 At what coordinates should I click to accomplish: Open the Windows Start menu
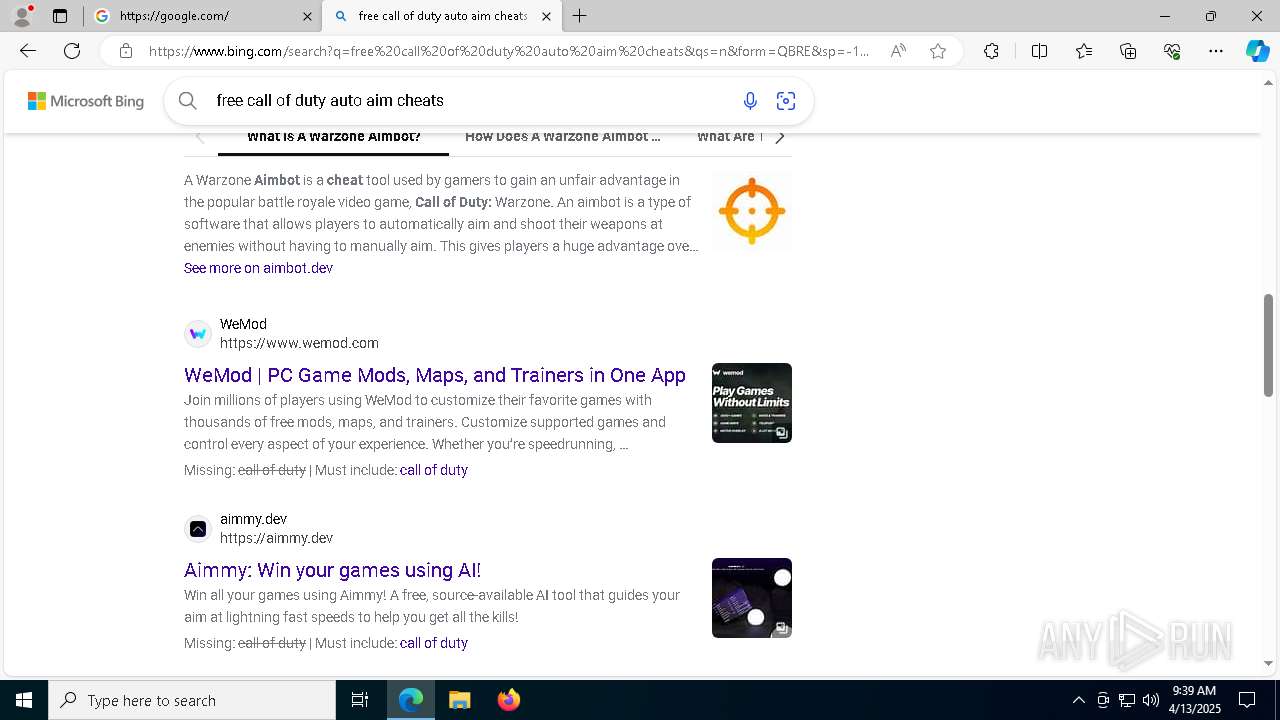(x=24, y=700)
